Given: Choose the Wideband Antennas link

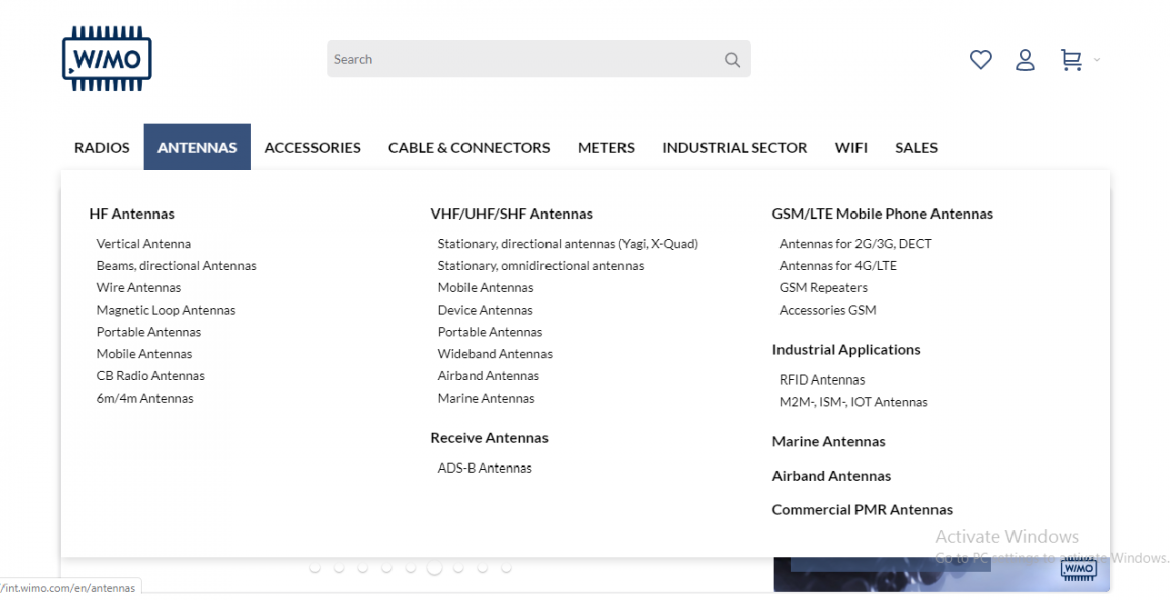Looking at the screenshot, I should click(x=495, y=354).
